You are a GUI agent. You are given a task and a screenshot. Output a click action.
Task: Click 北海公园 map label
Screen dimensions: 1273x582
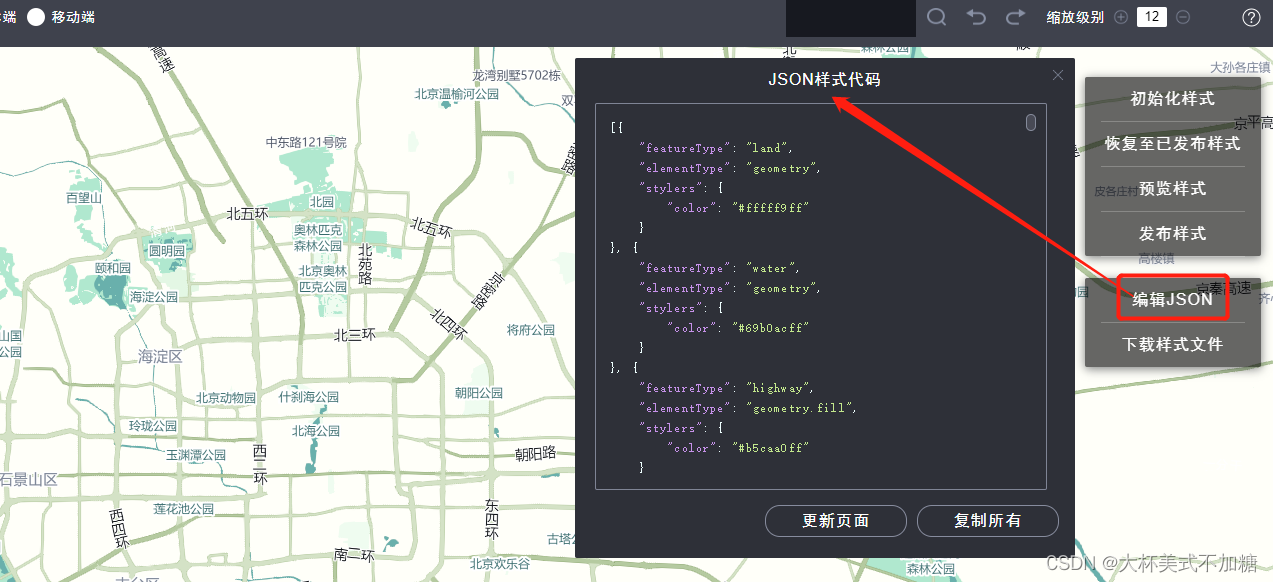316,431
